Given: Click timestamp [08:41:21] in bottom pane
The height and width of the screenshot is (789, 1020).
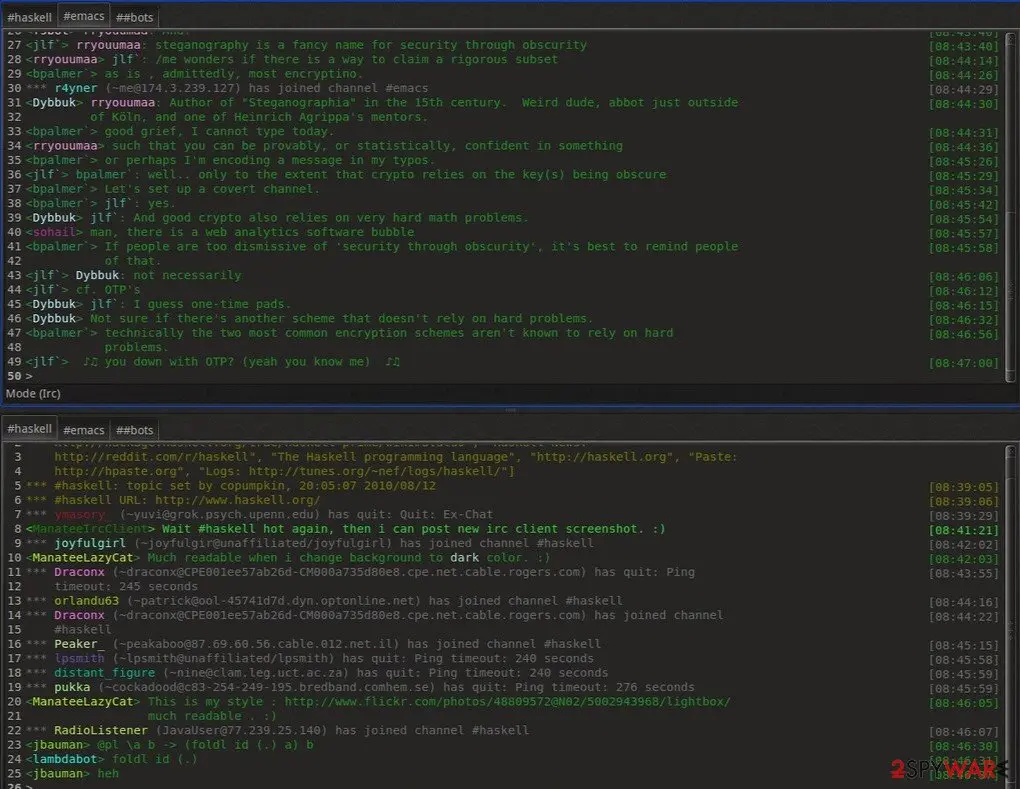Looking at the screenshot, I should click(x=963, y=529).
